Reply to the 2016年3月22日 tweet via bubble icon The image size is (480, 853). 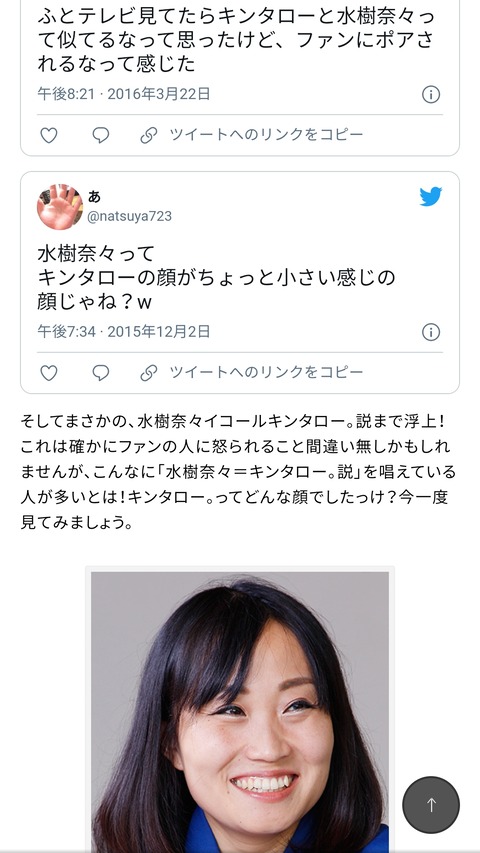[x=101, y=135]
